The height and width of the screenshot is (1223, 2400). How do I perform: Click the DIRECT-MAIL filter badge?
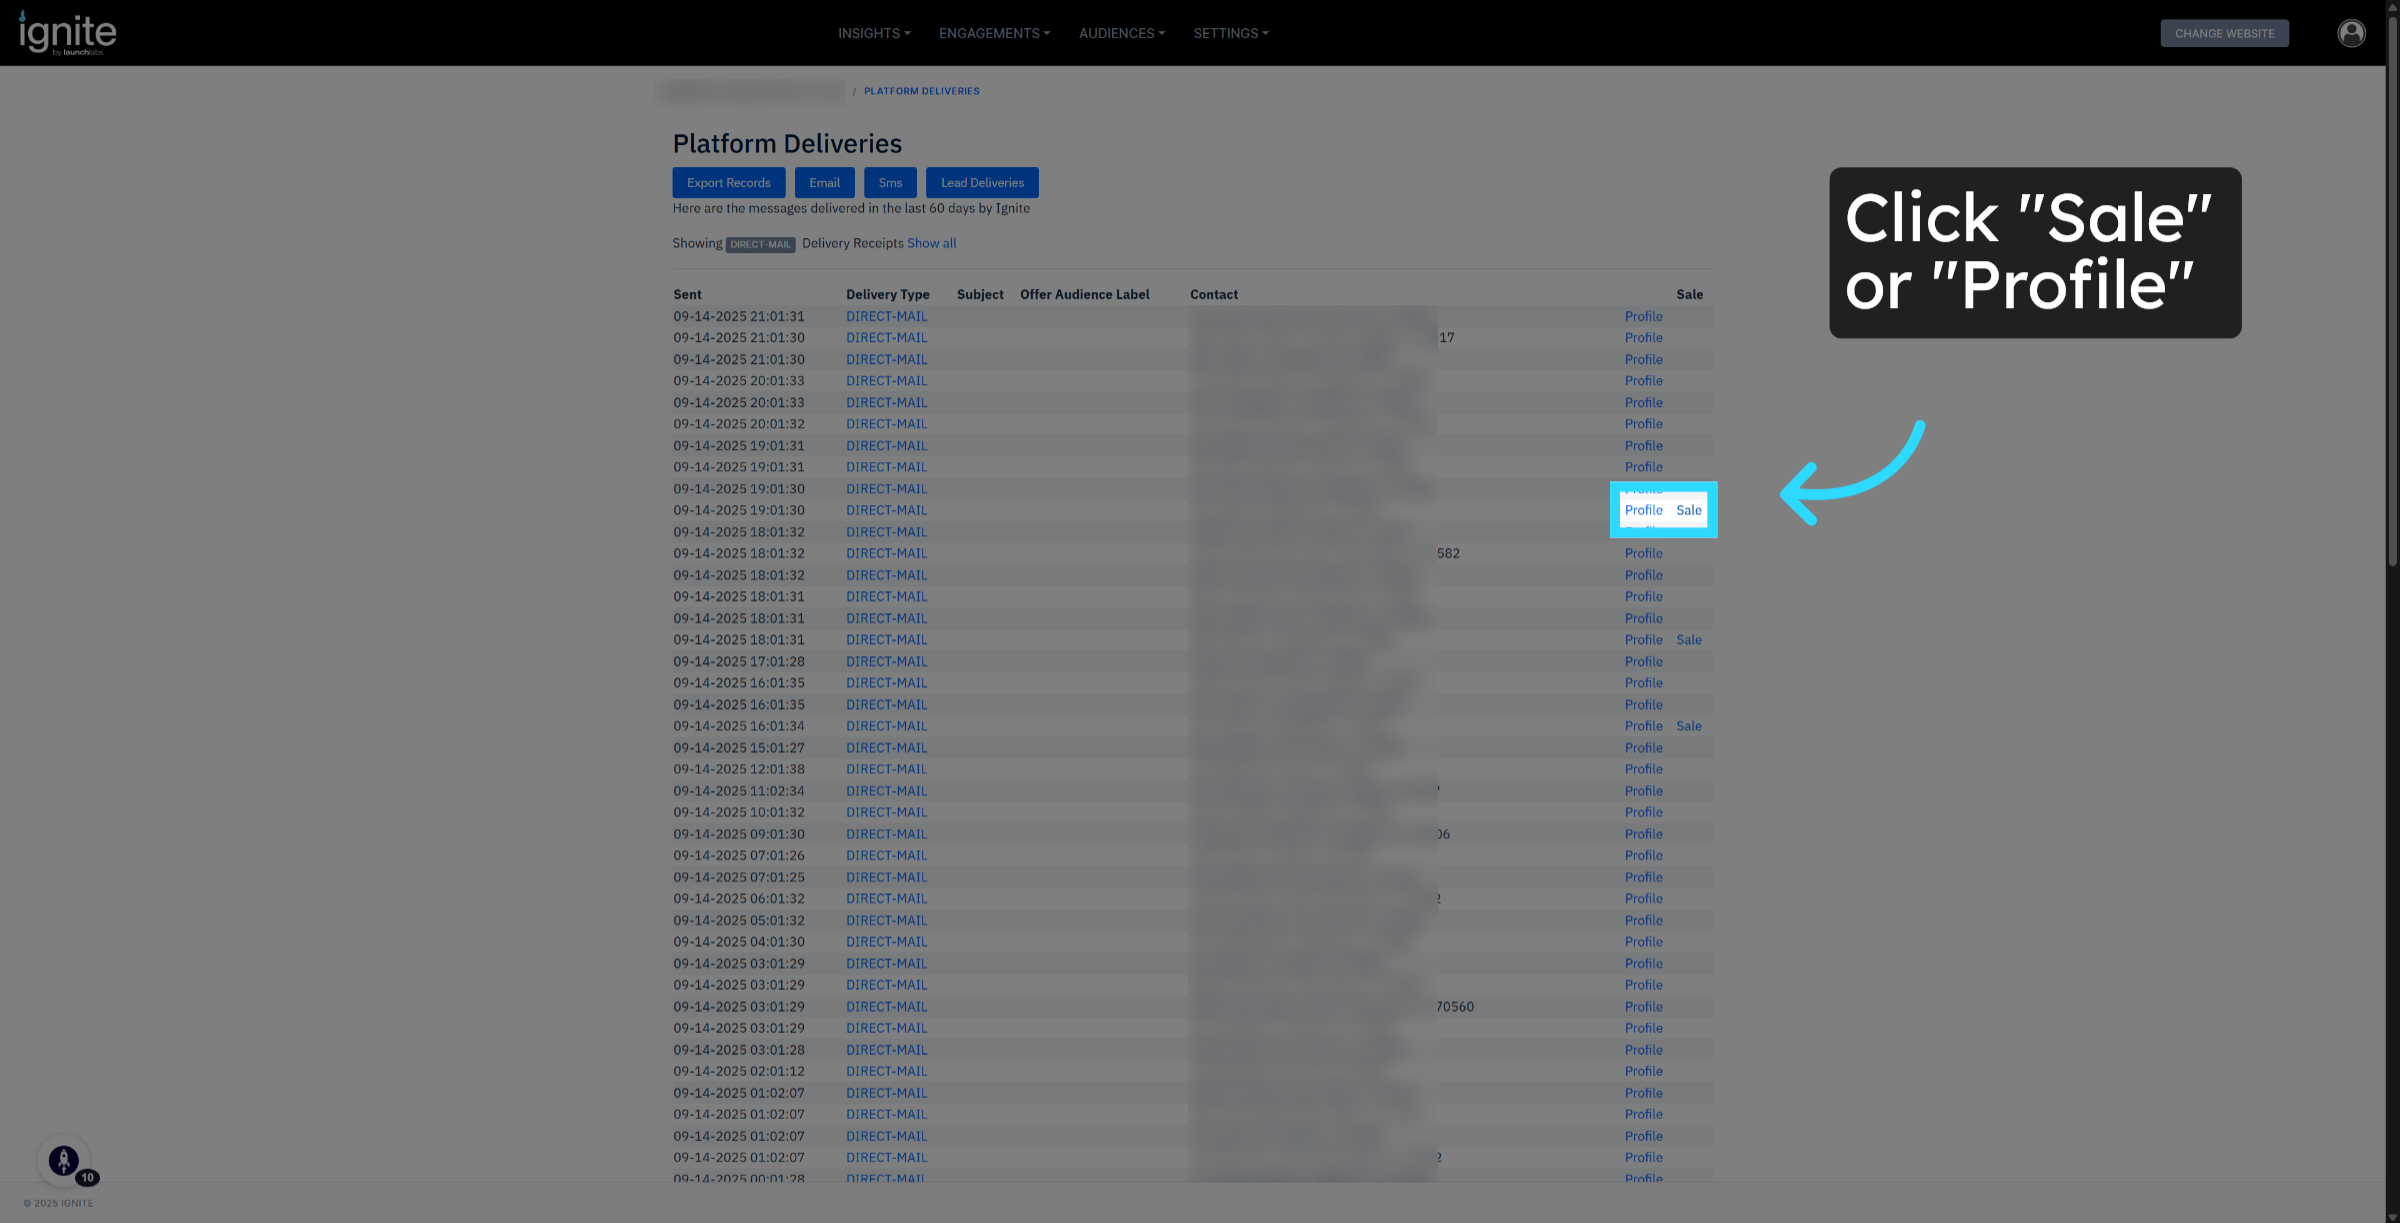pos(760,244)
